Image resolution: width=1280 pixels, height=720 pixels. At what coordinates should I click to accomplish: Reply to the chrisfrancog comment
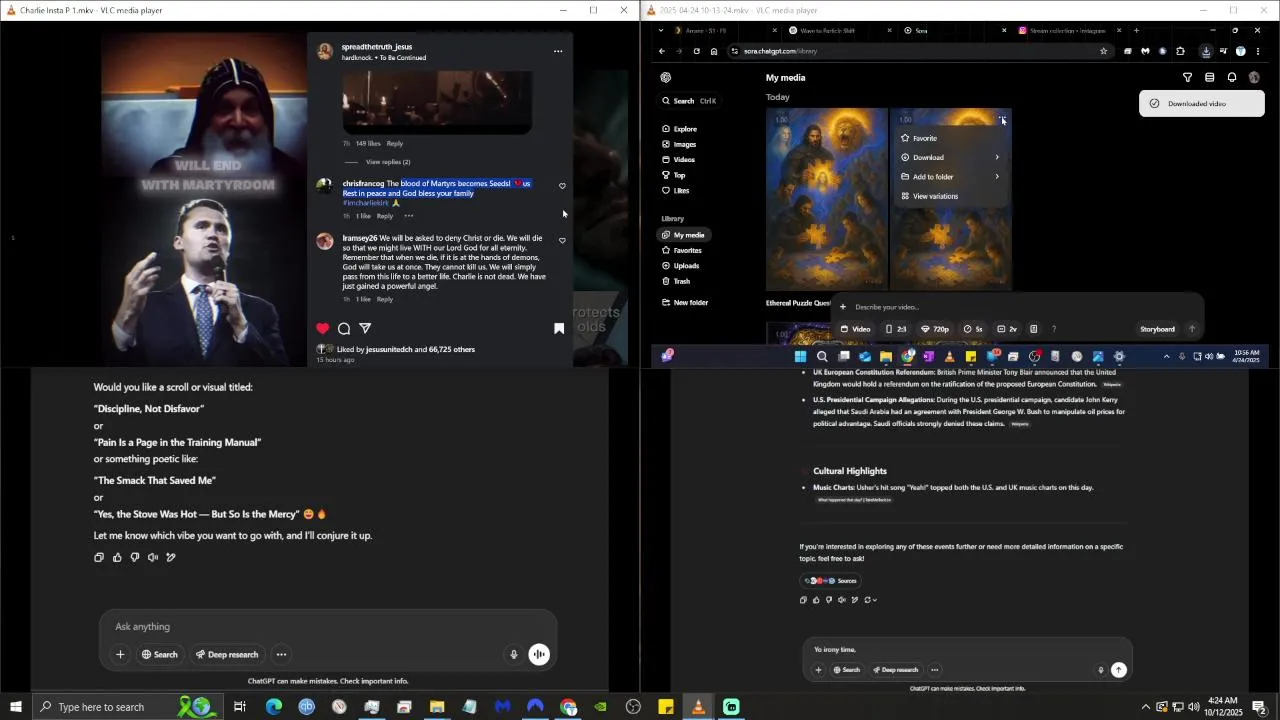(385, 216)
